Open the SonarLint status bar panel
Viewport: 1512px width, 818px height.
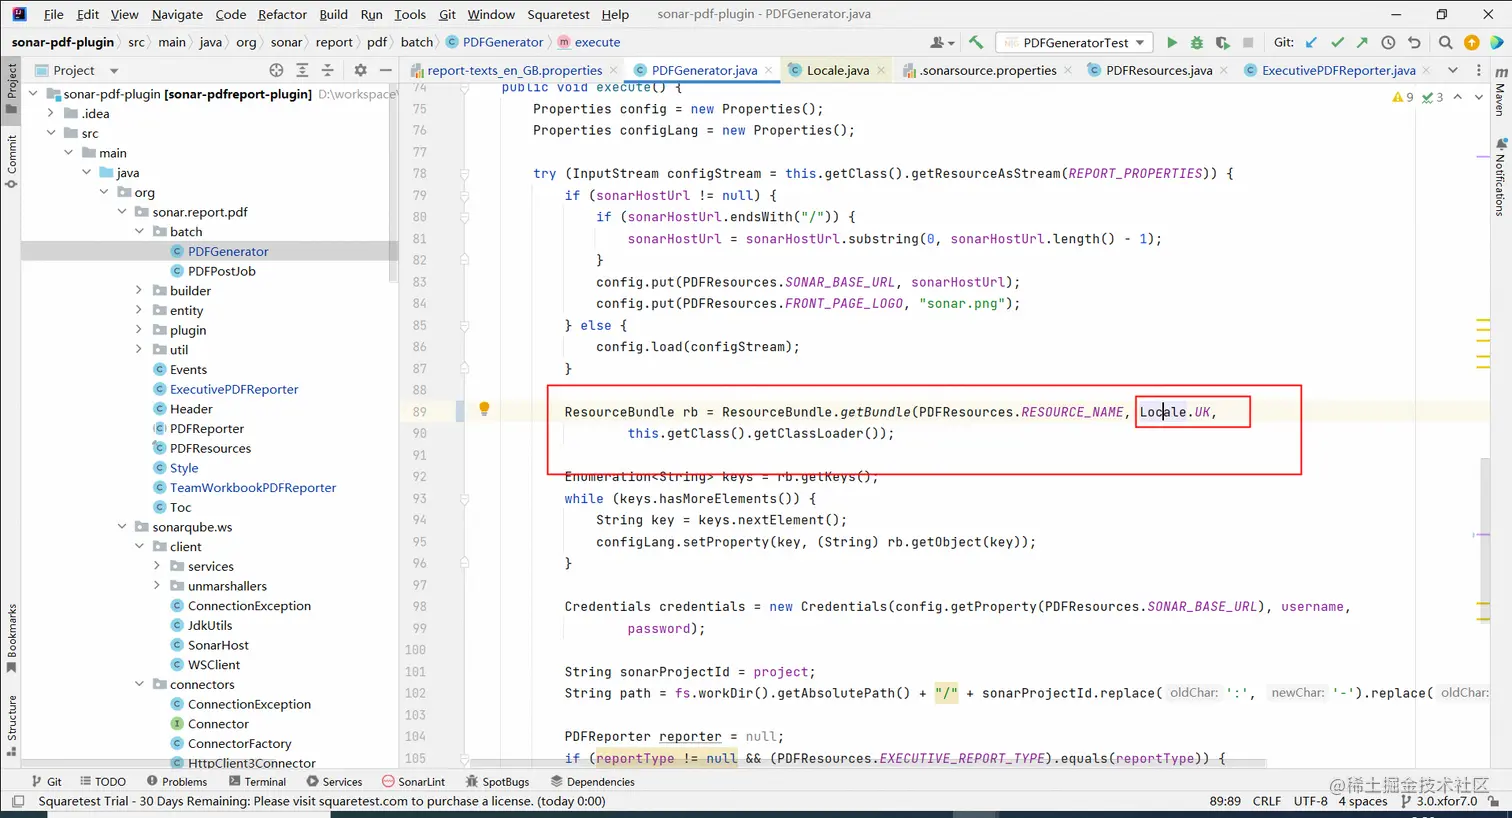413,781
